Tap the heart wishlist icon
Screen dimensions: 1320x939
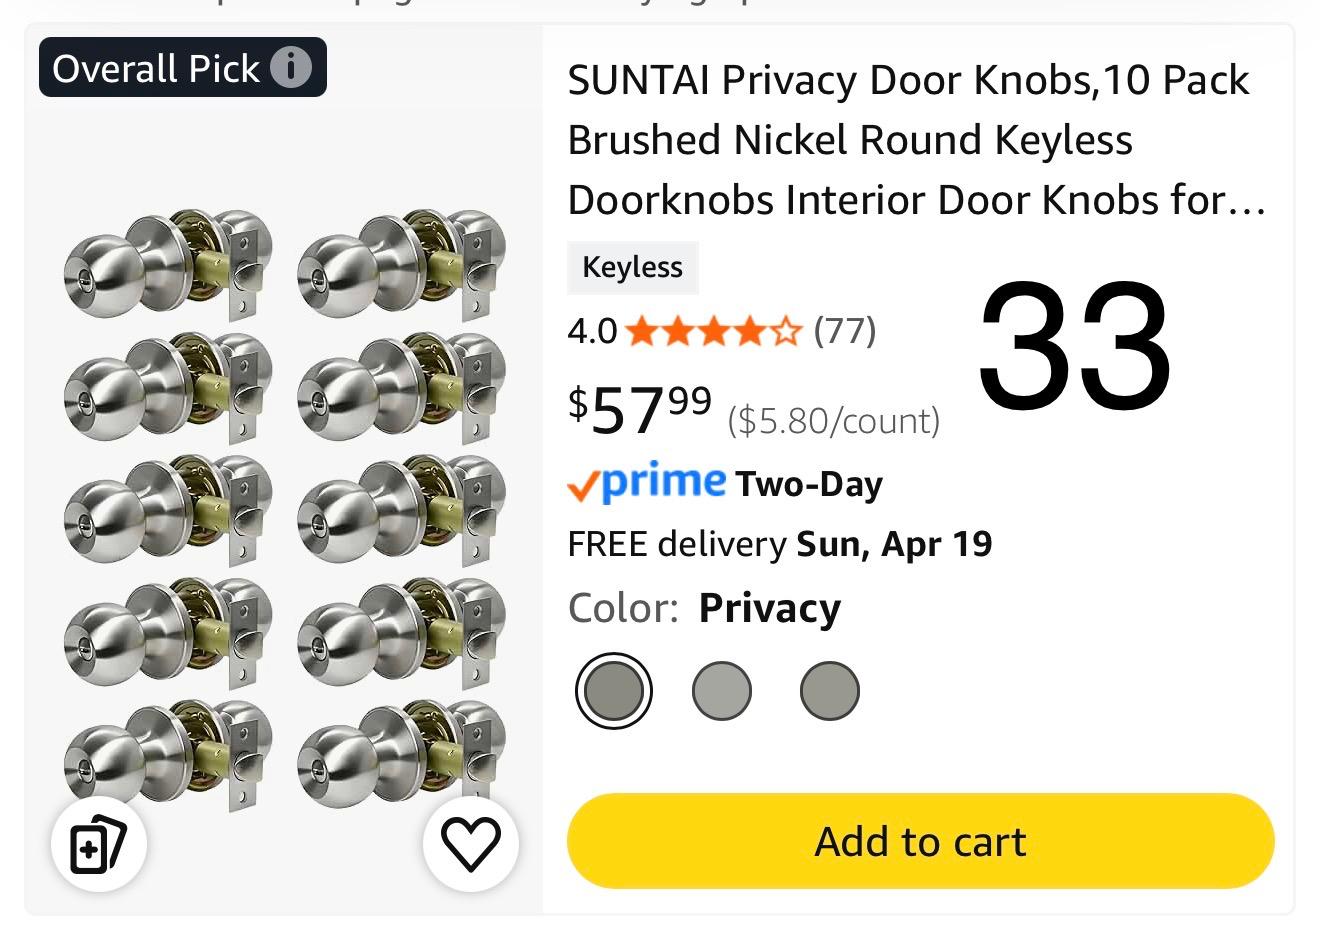(x=470, y=844)
